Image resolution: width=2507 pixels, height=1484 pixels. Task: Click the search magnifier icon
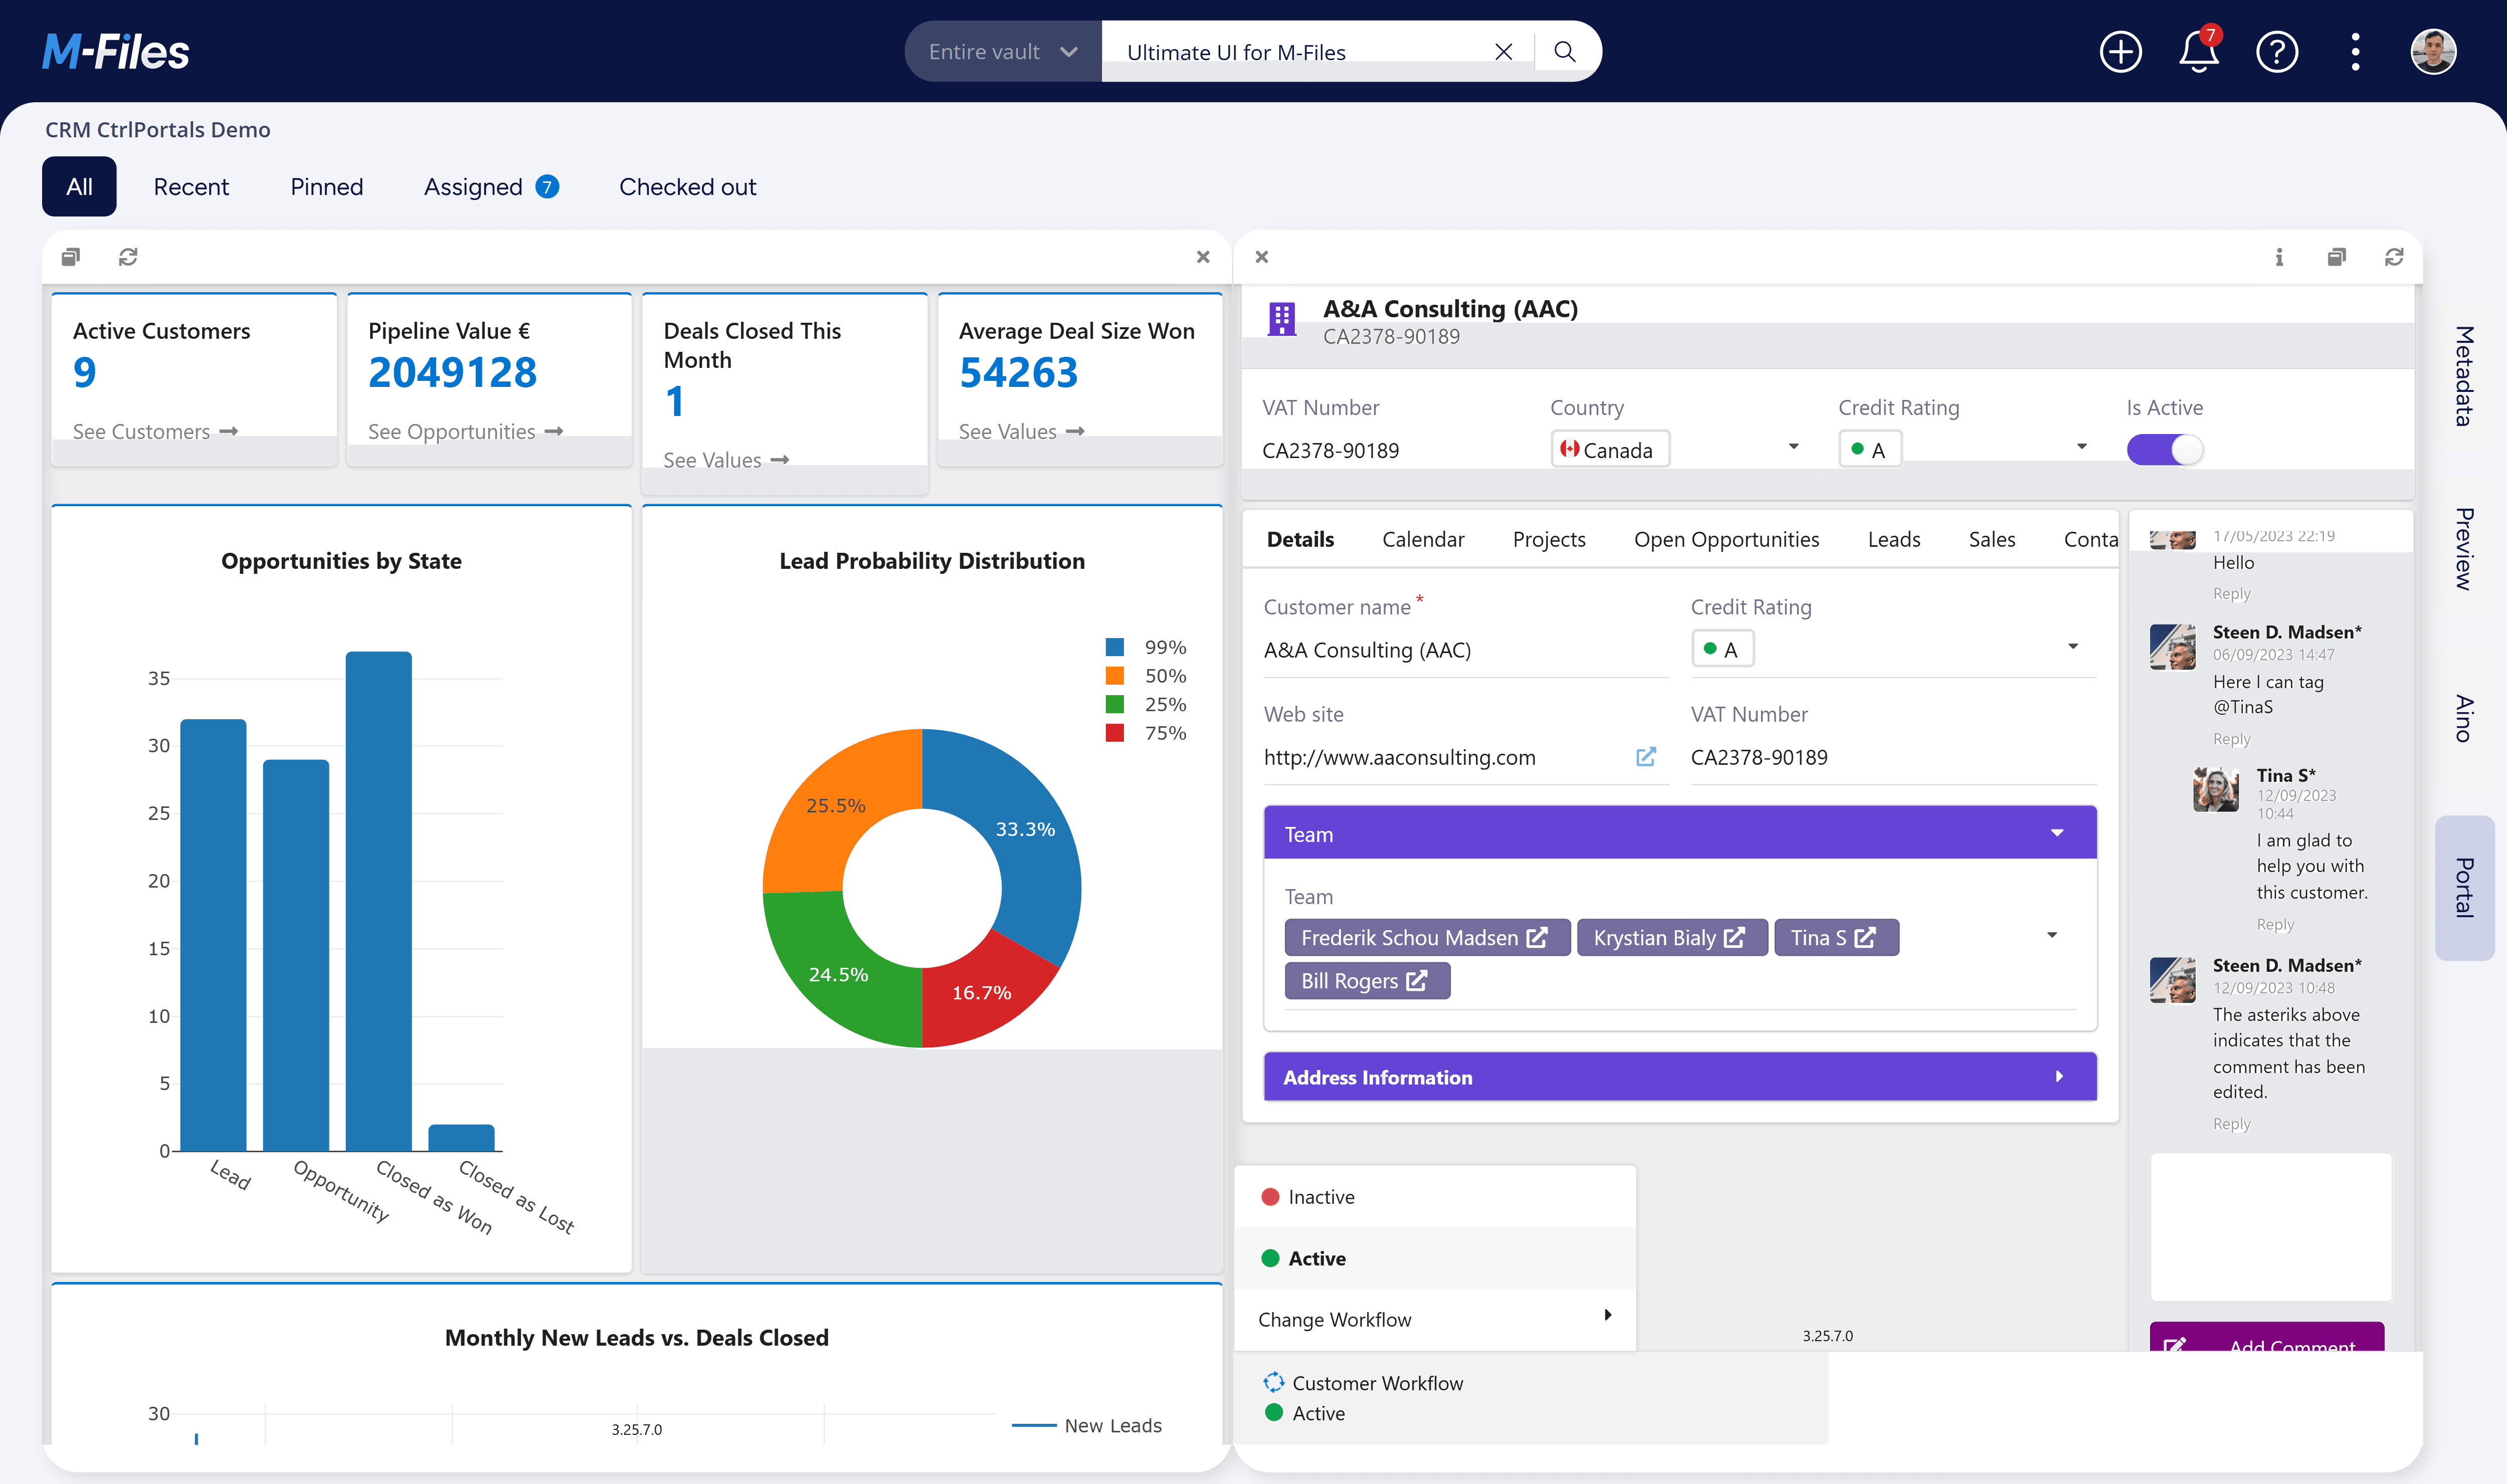tap(1565, 52)
